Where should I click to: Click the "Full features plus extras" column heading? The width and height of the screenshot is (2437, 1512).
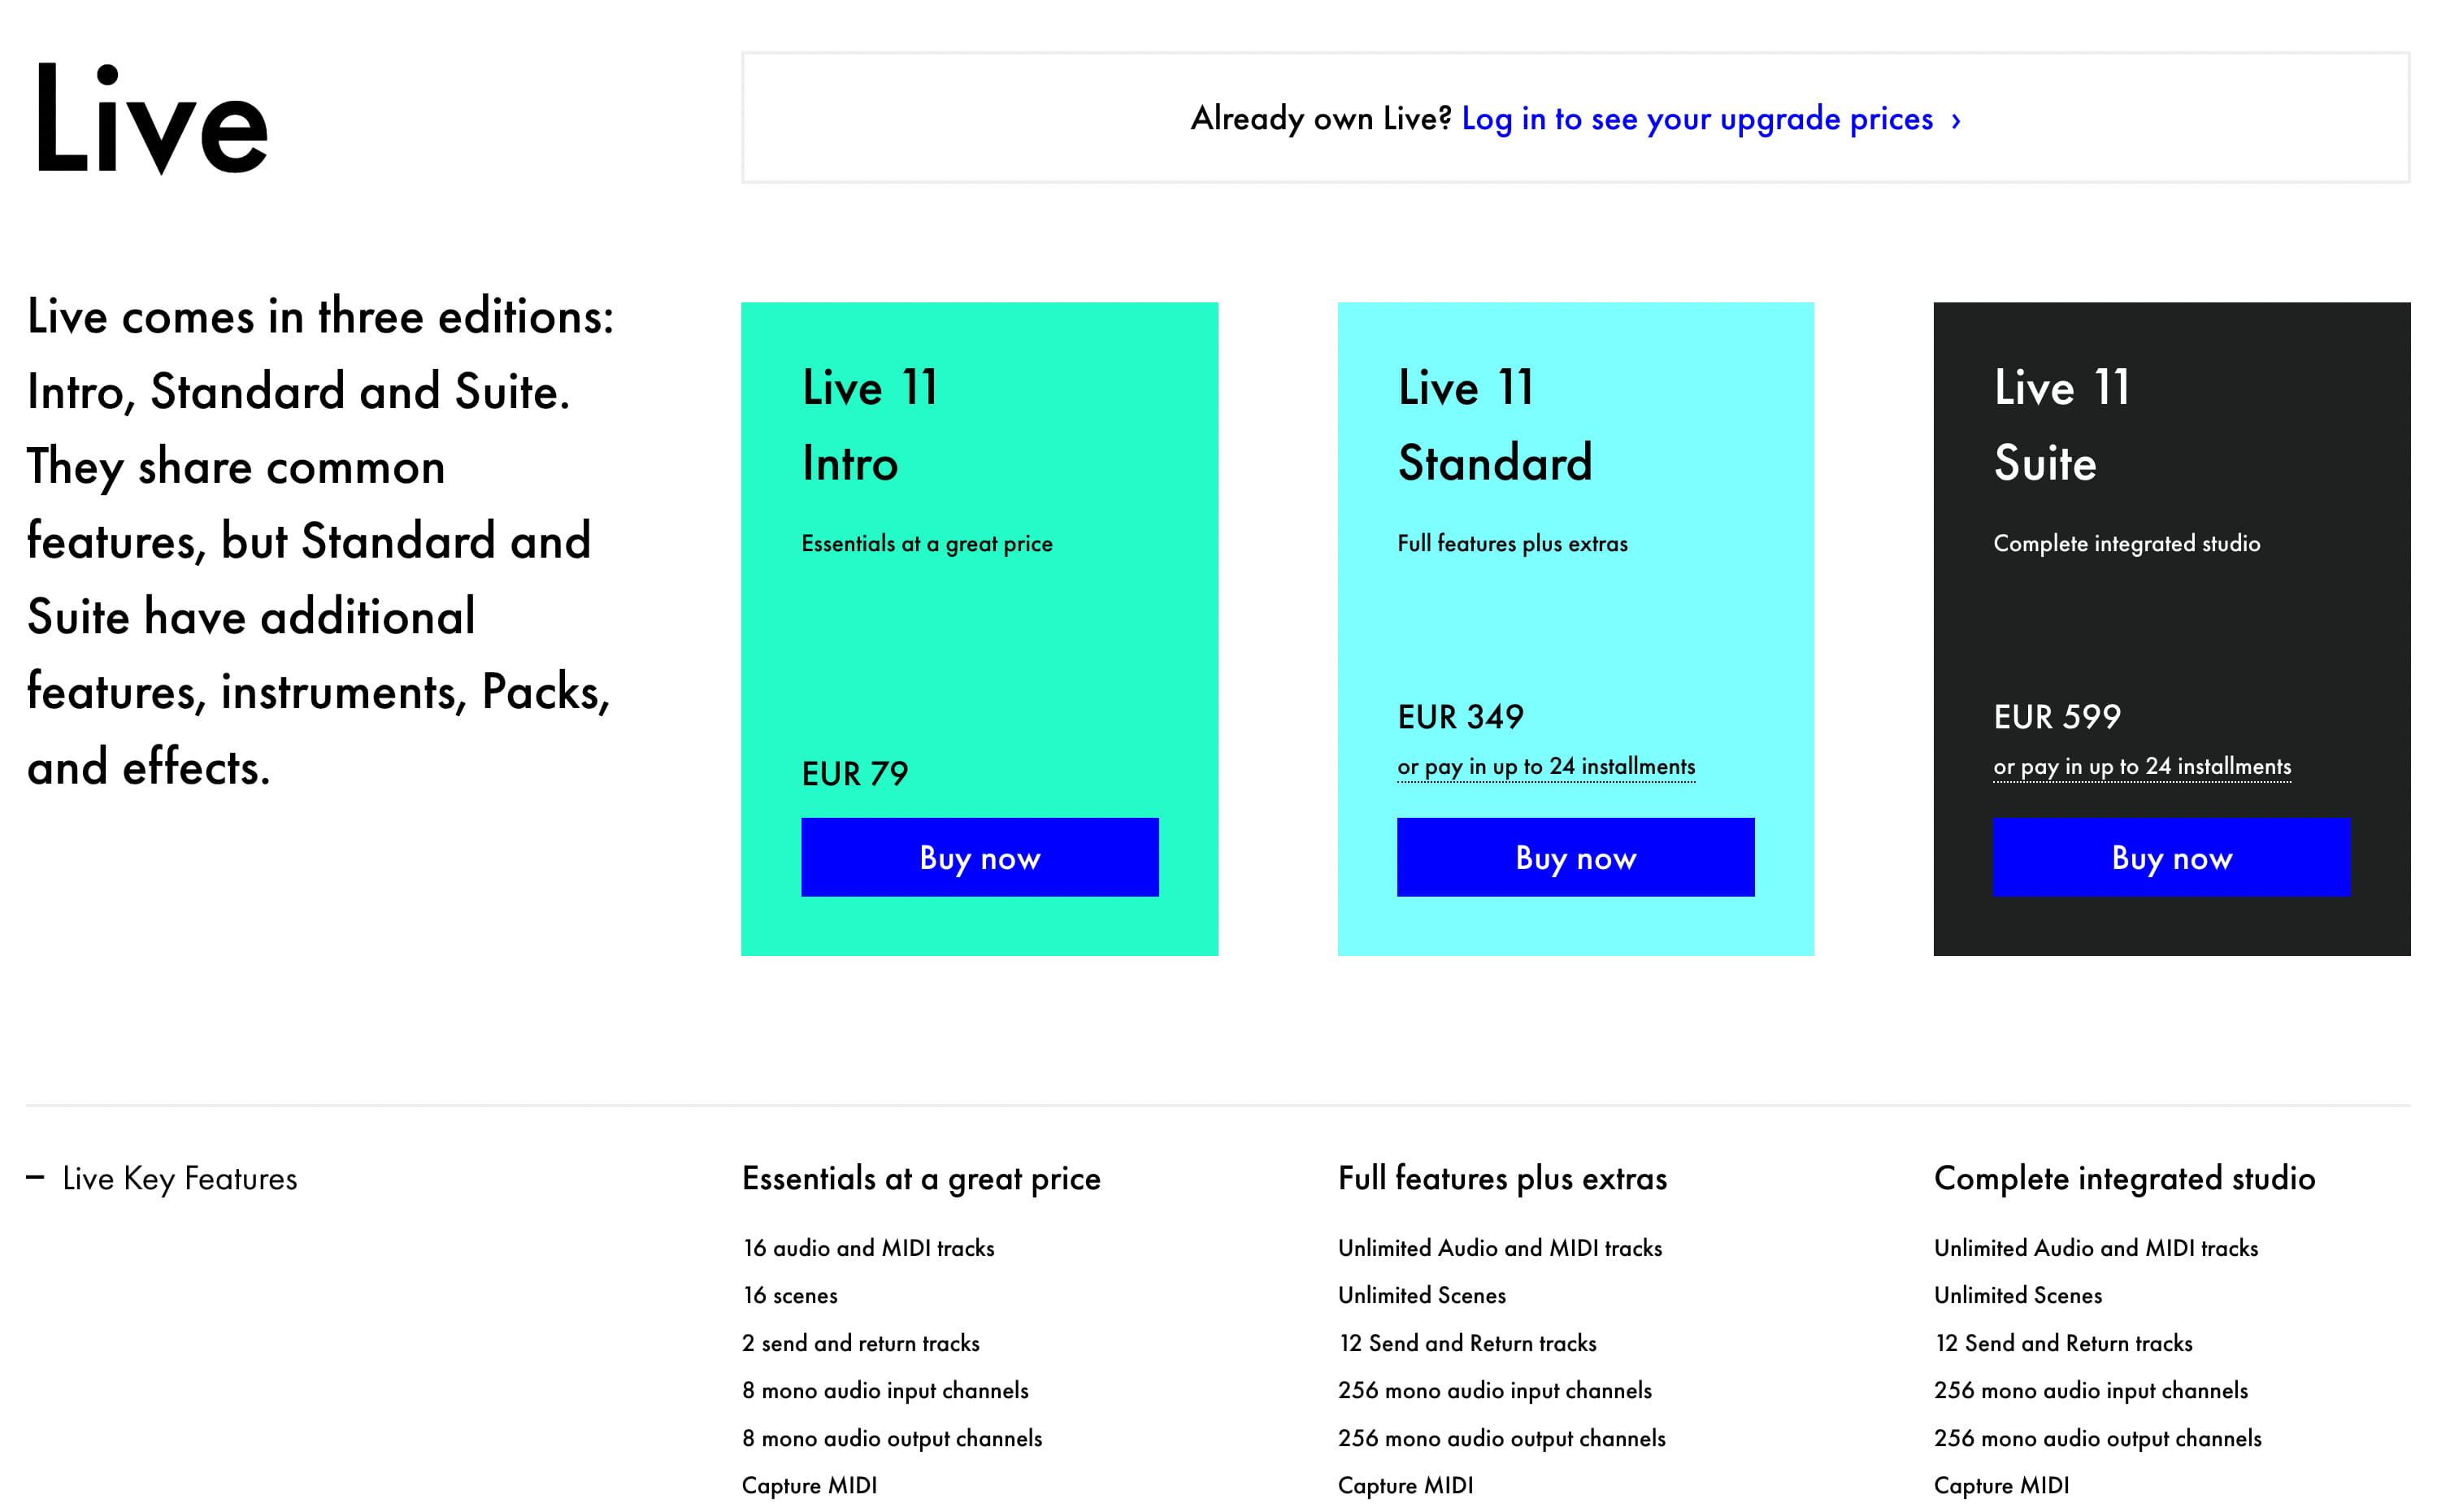(1502, 1178)
